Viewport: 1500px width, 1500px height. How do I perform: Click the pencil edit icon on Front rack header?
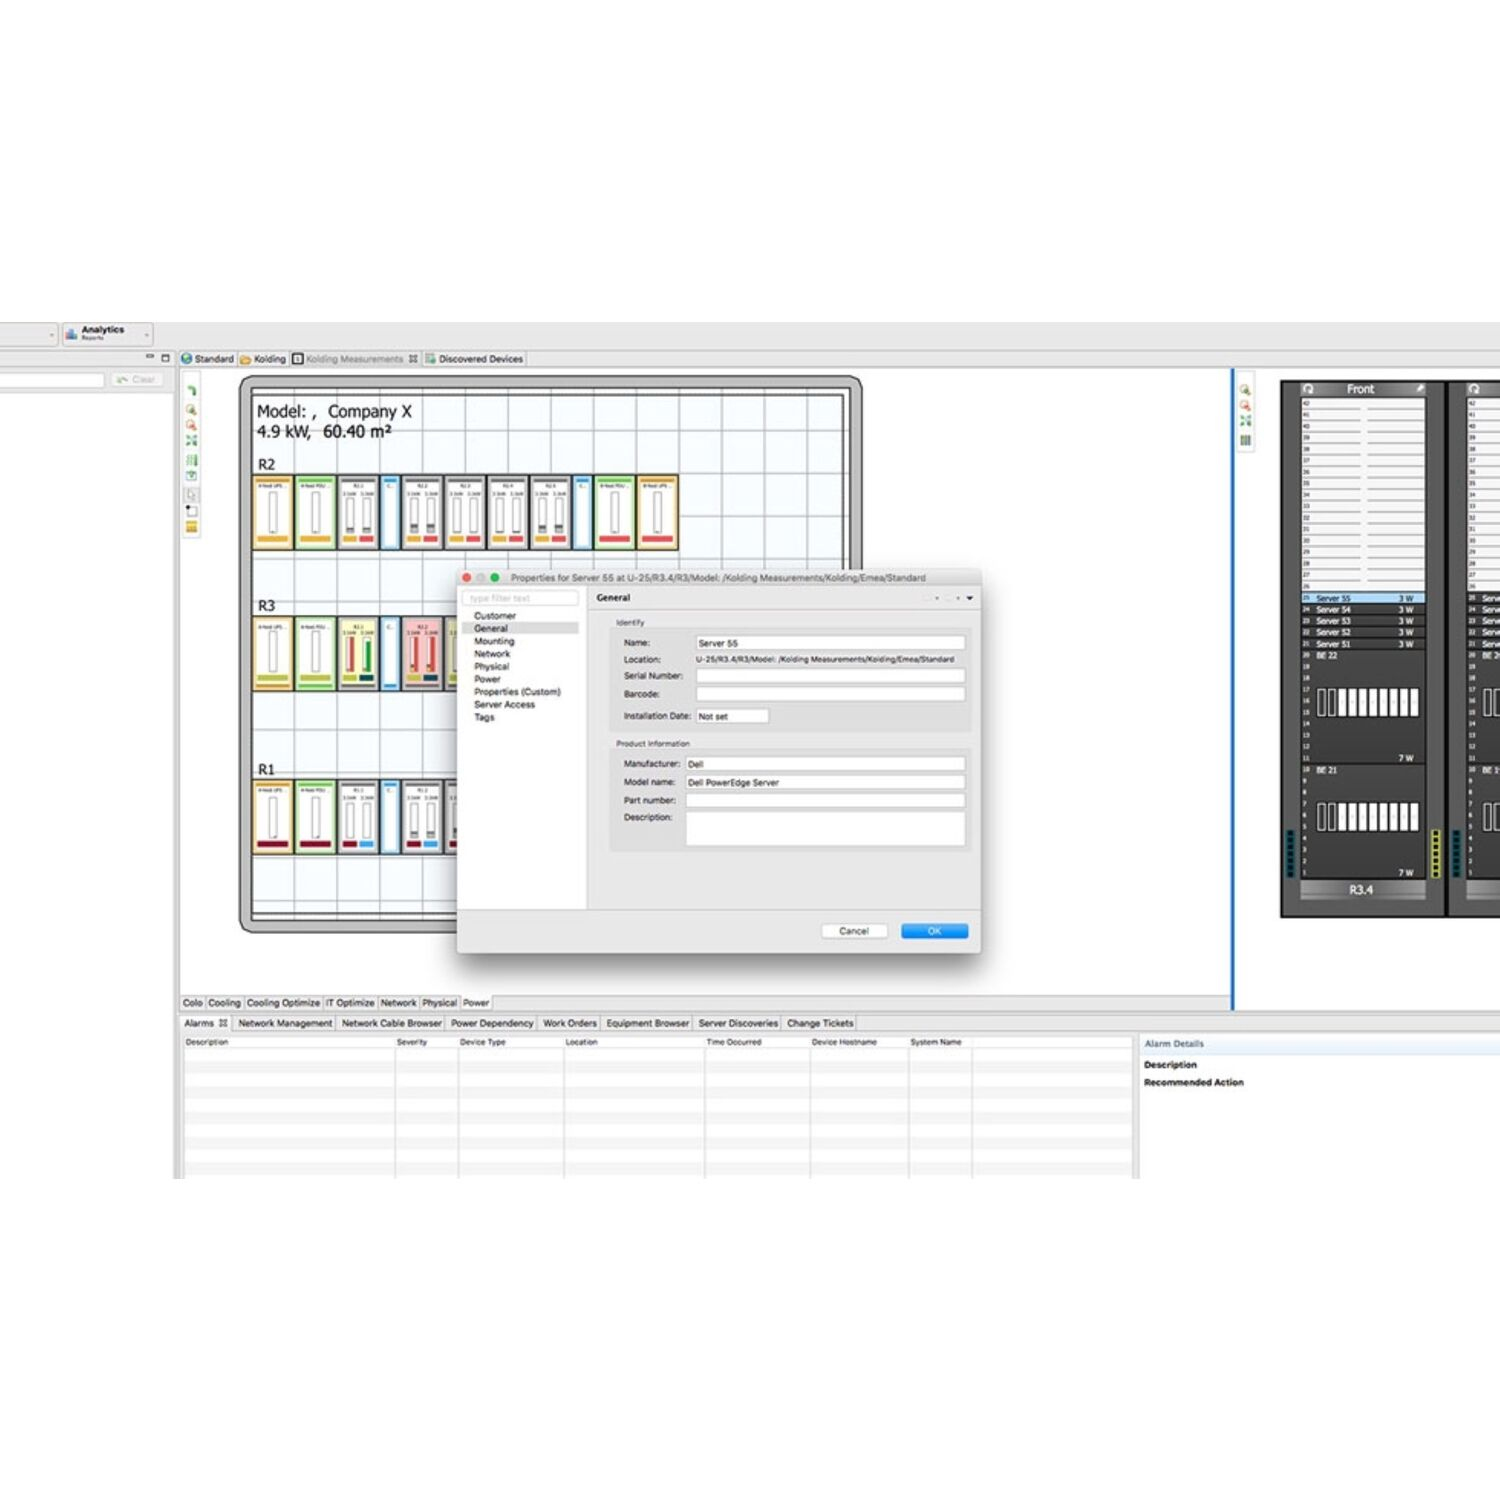coord(1420,388)
